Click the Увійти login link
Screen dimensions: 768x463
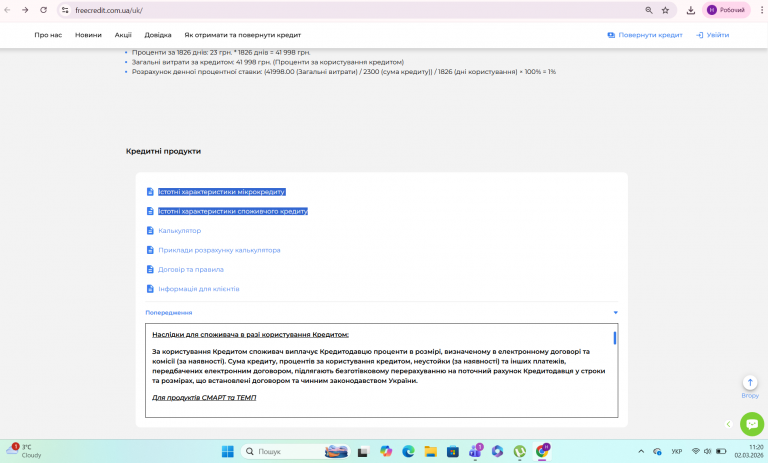(x=713, y=35)
